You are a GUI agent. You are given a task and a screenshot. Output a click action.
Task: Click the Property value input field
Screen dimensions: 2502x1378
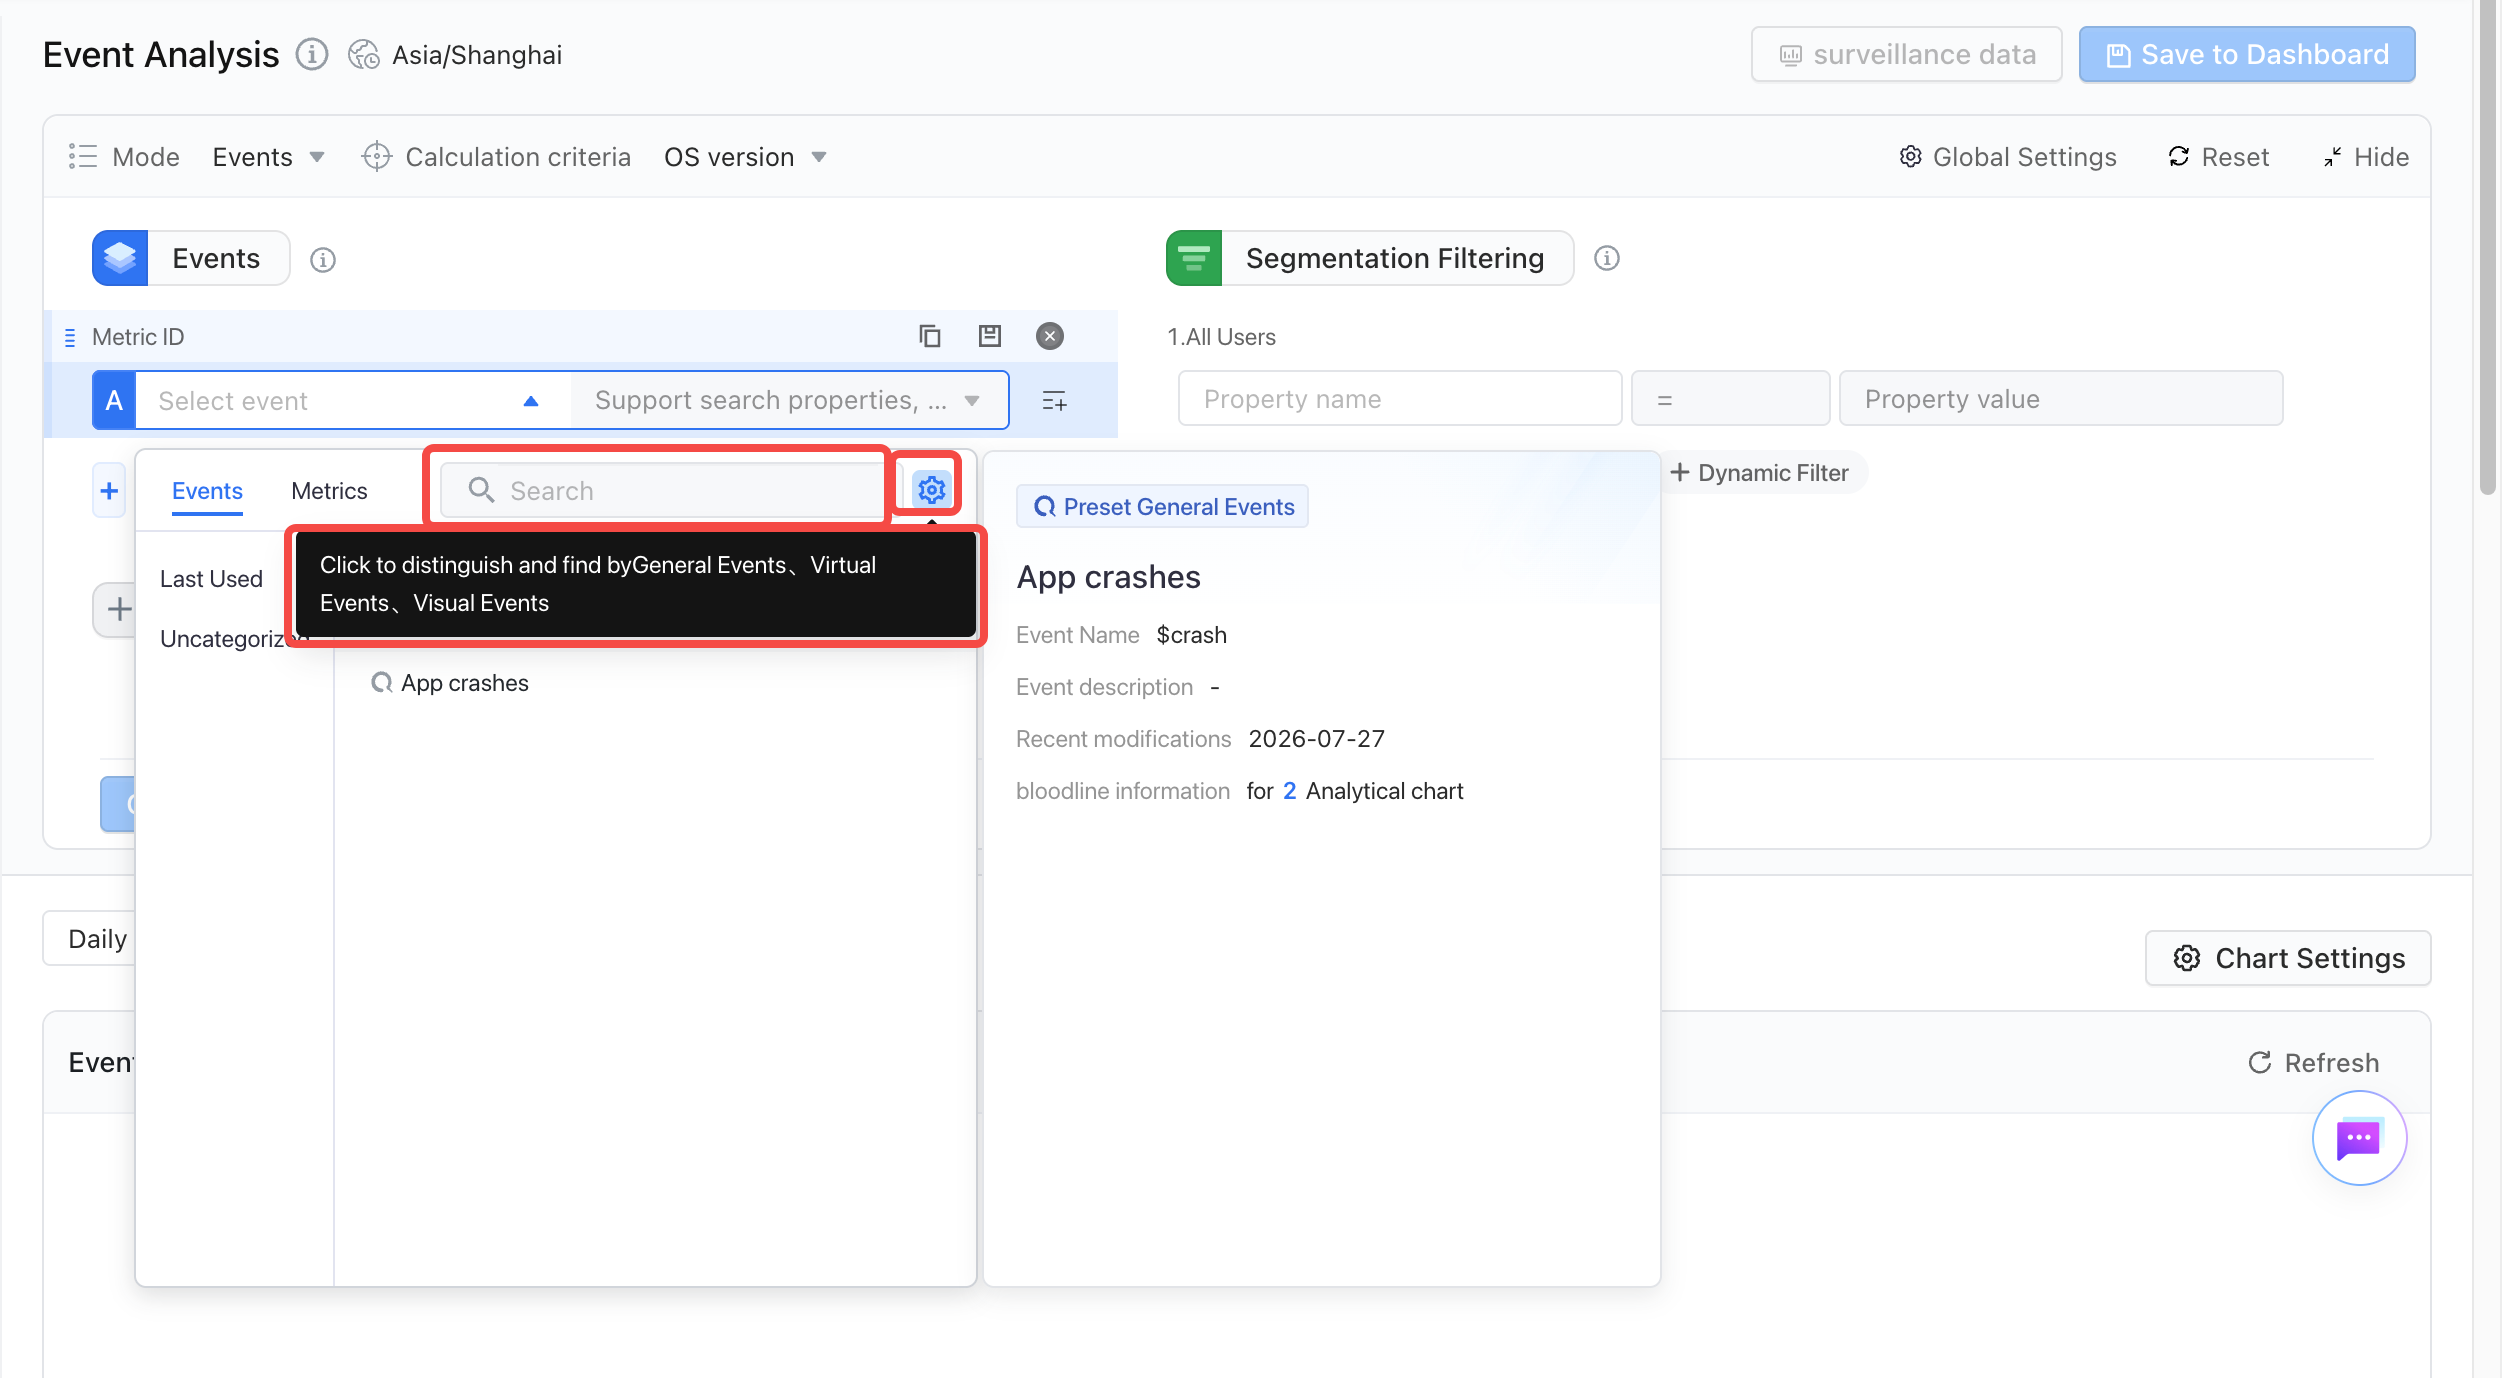(2061, 399)
